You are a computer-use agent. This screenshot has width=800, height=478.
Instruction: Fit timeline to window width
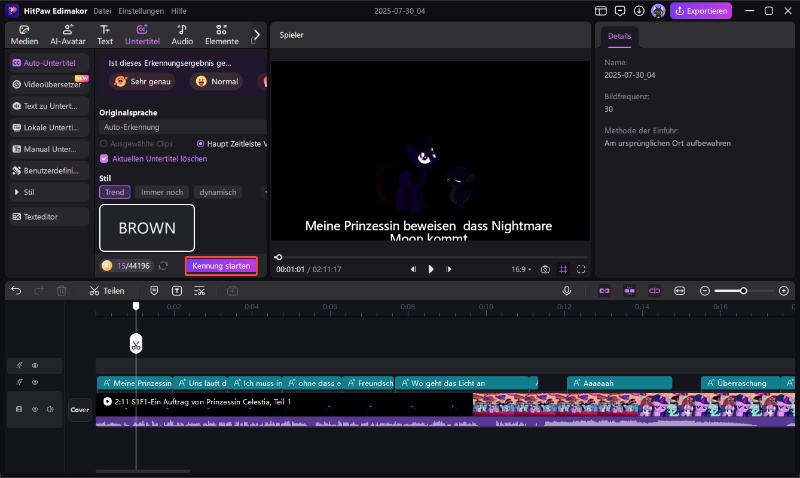pos(680,291)
